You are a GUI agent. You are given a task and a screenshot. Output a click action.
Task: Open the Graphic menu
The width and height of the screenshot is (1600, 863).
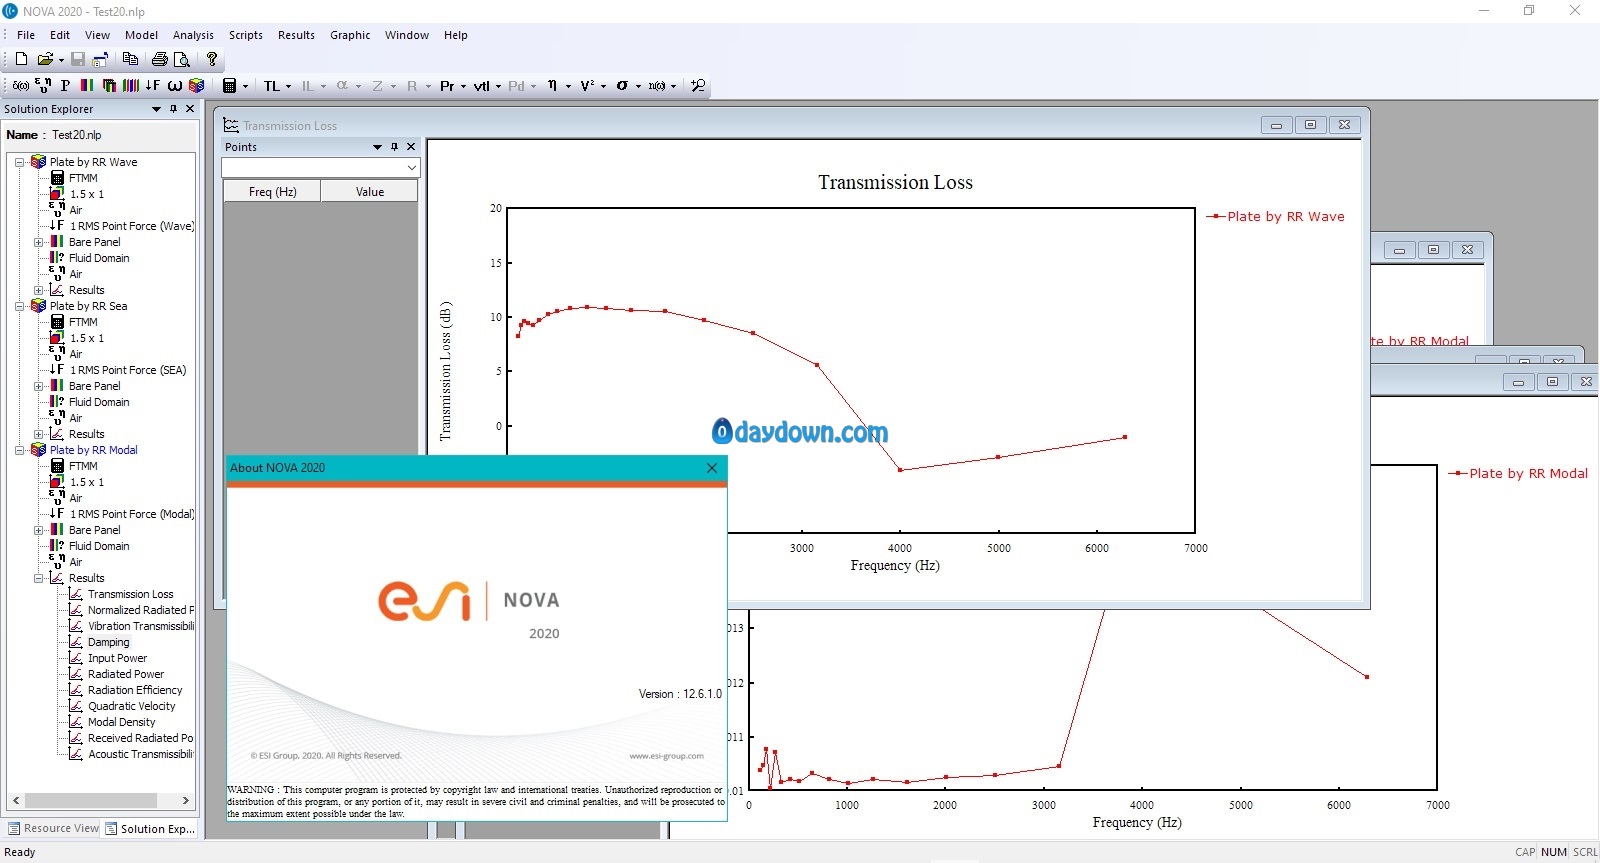click(x=350, y=35)
